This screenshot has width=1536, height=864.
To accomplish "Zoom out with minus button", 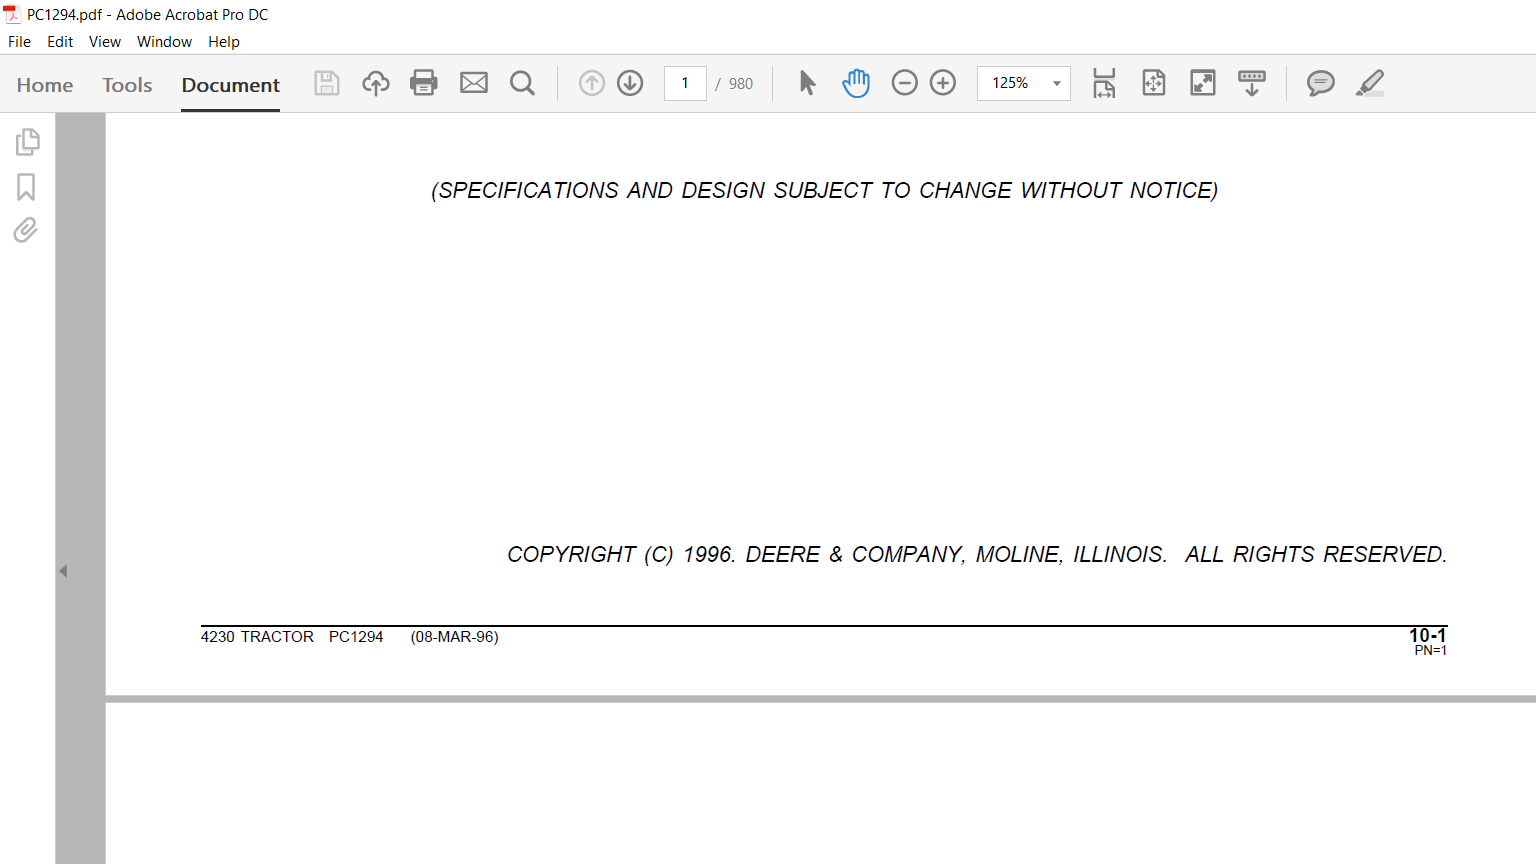I will tap(904, 83).
